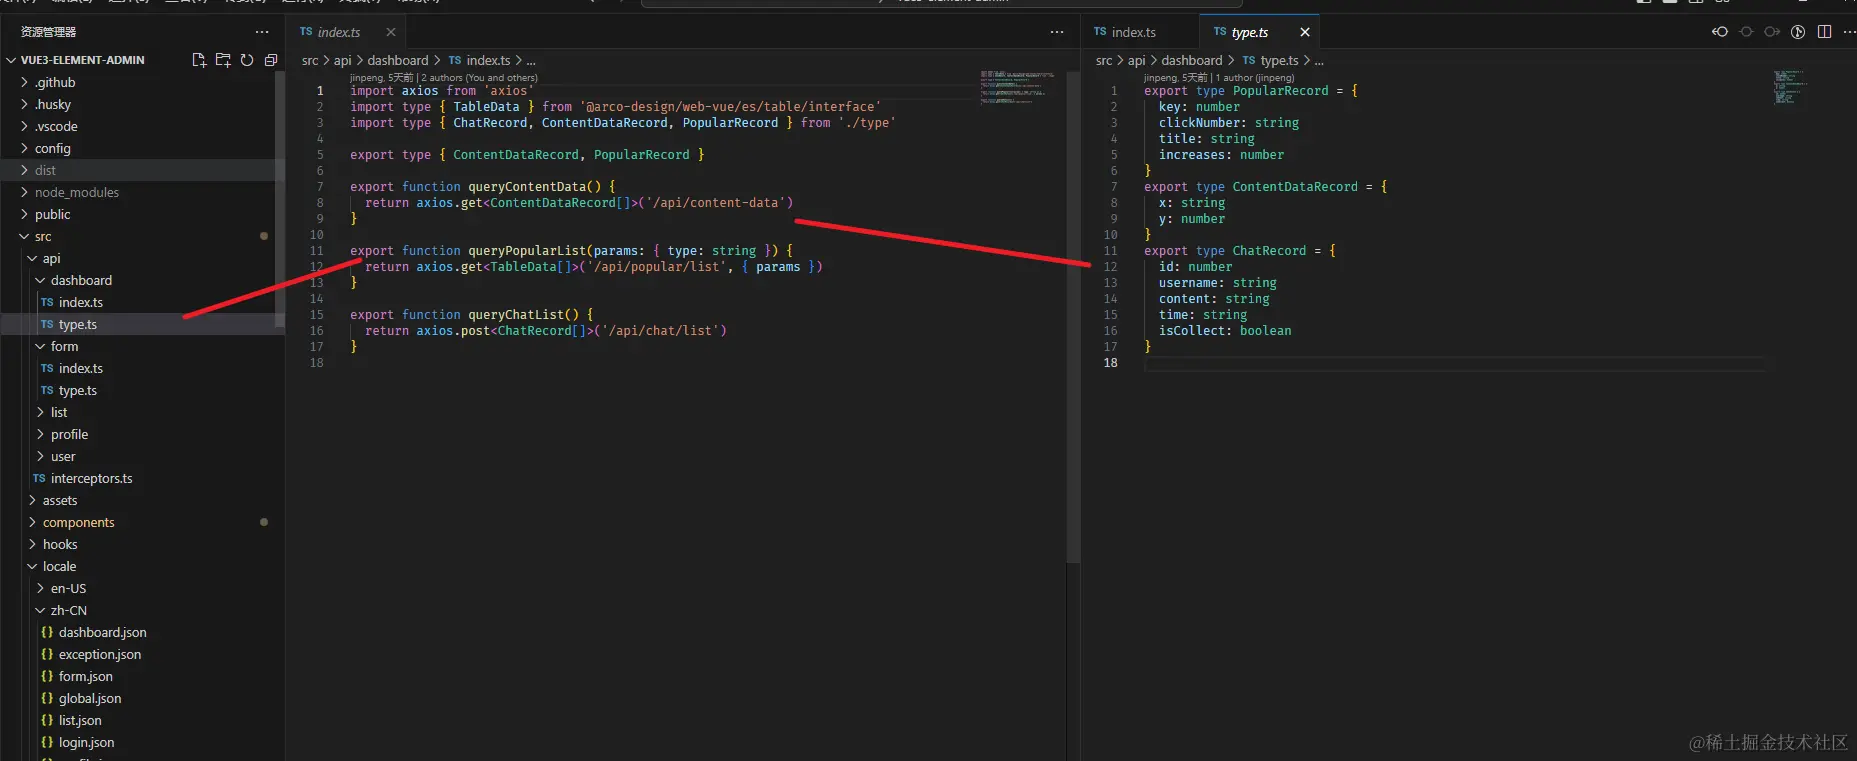Open explorer panel more actions menu
Image resolution: width=1857 pixels, height=761 pixels.
[x=262, y=32]
